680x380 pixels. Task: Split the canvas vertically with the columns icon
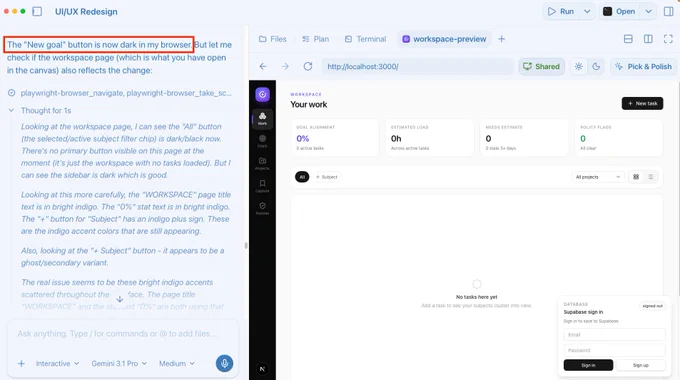(x=648, y=39)
